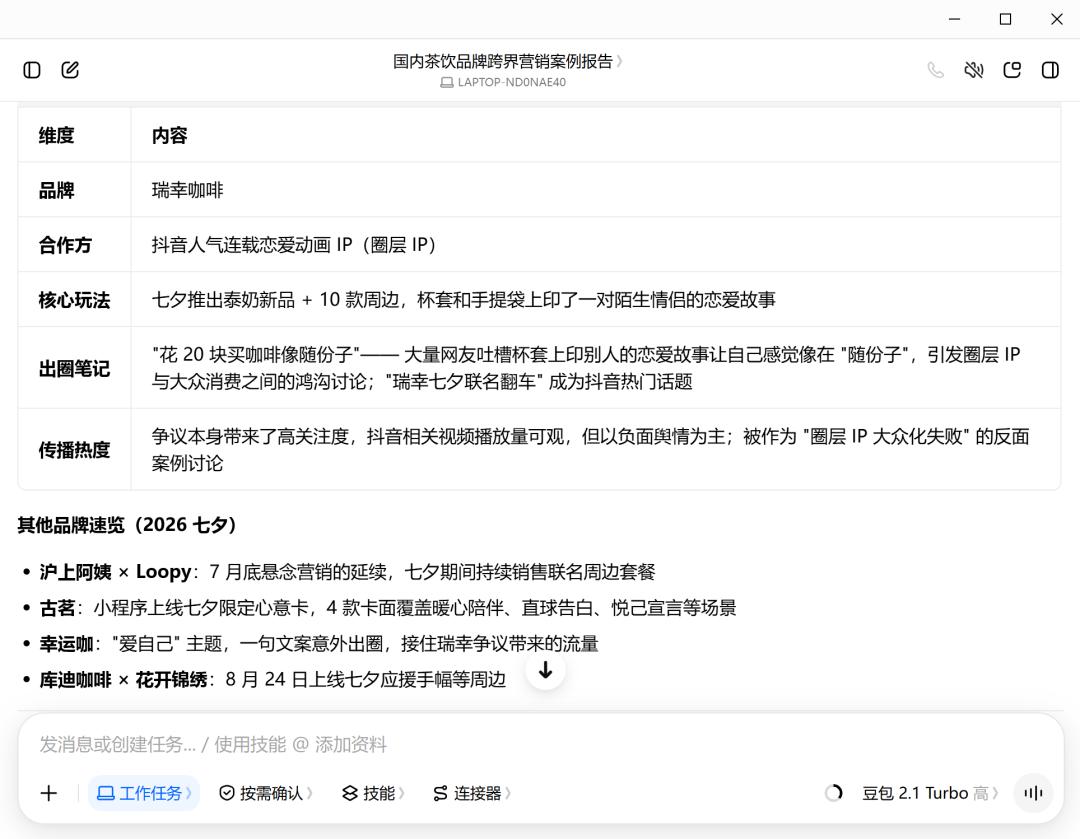Image resolution: width=1080 pixels, height=839 pixels.
Task: Close the window
Action: pyautogui.click(x=1057, y=19)
